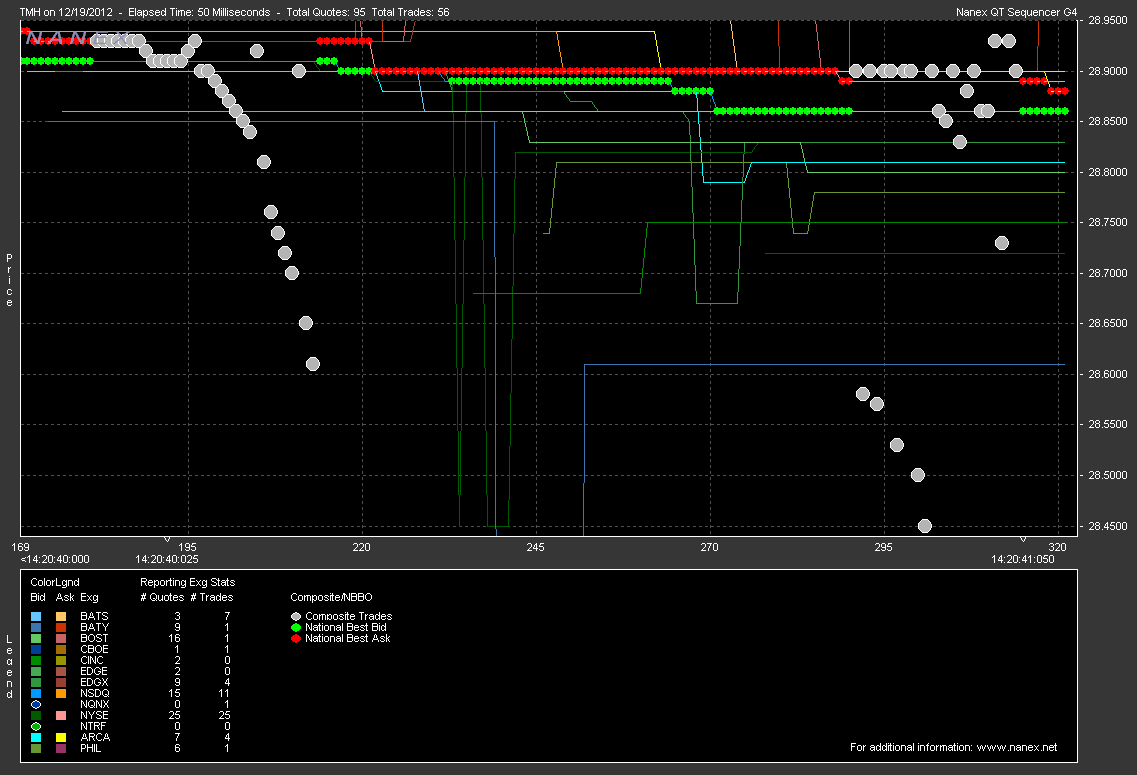Viewport: 1137px width, 775px height.
Task: Click the www.nanex.net link
Action: tap(1018, 747)
